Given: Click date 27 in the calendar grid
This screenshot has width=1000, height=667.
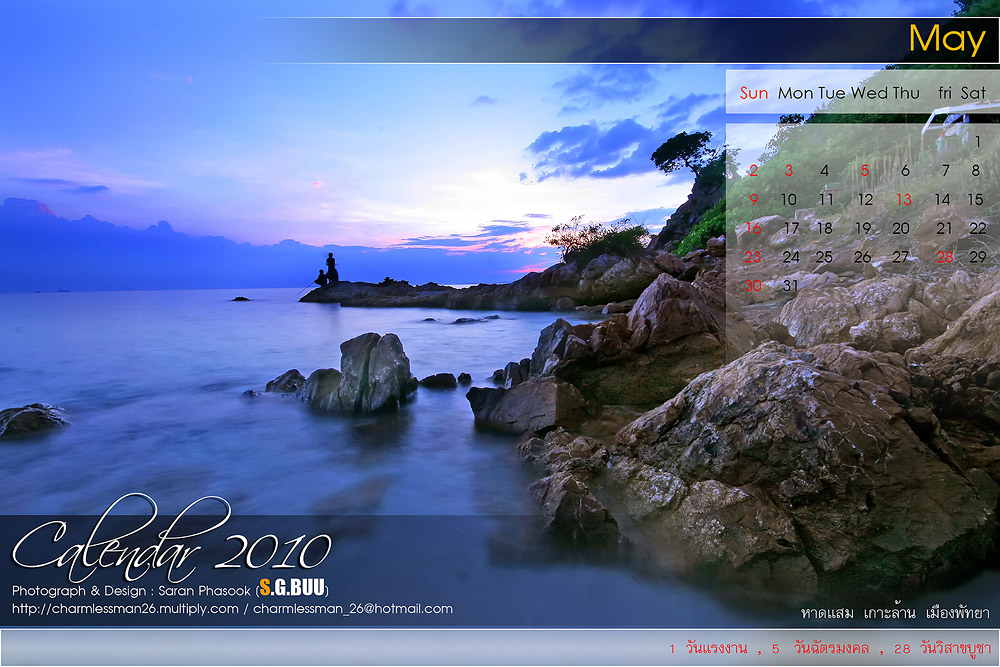Looking at the screenshot, I should click(901, 257).
